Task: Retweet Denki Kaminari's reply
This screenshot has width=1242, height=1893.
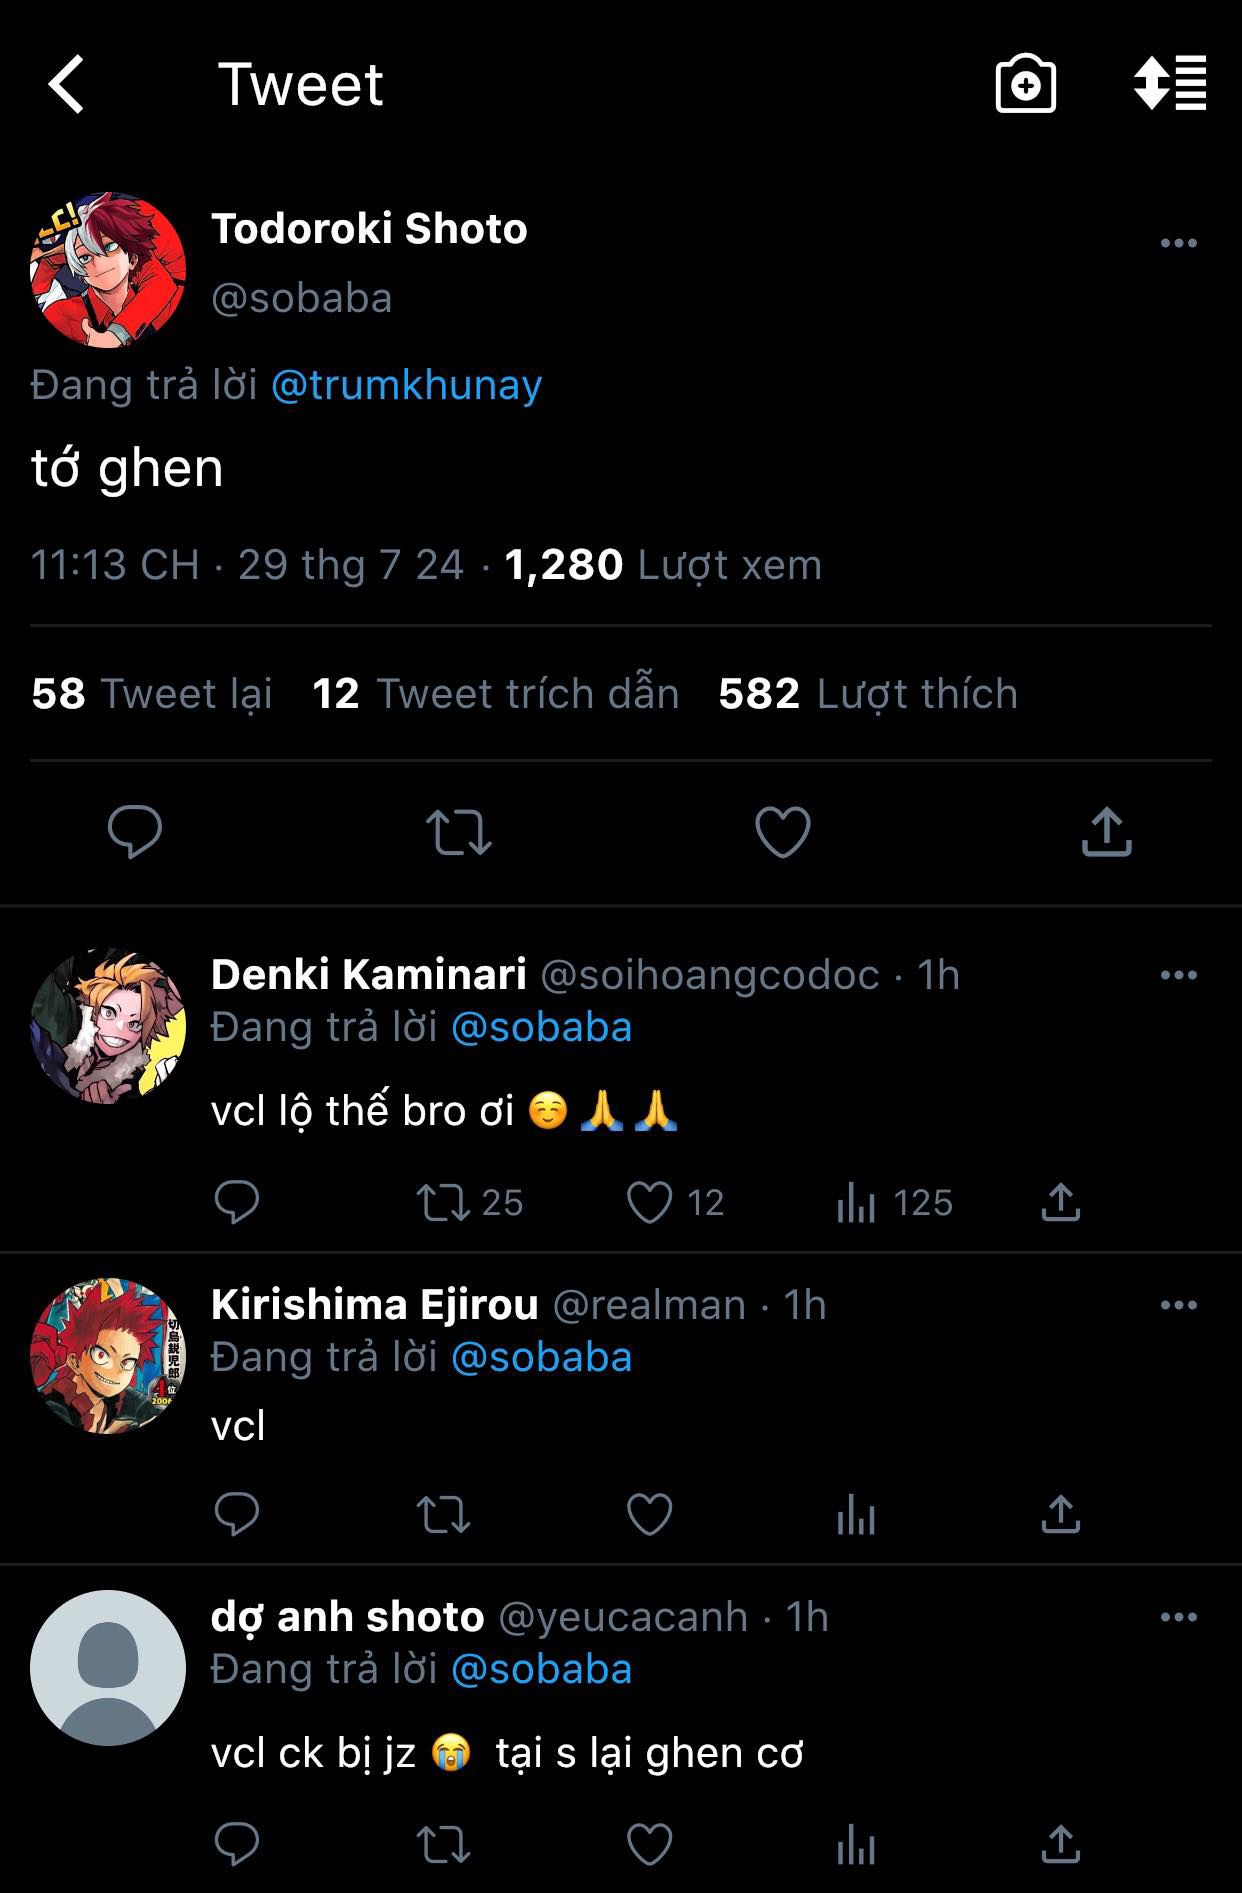Action: tap(444, 1203)
